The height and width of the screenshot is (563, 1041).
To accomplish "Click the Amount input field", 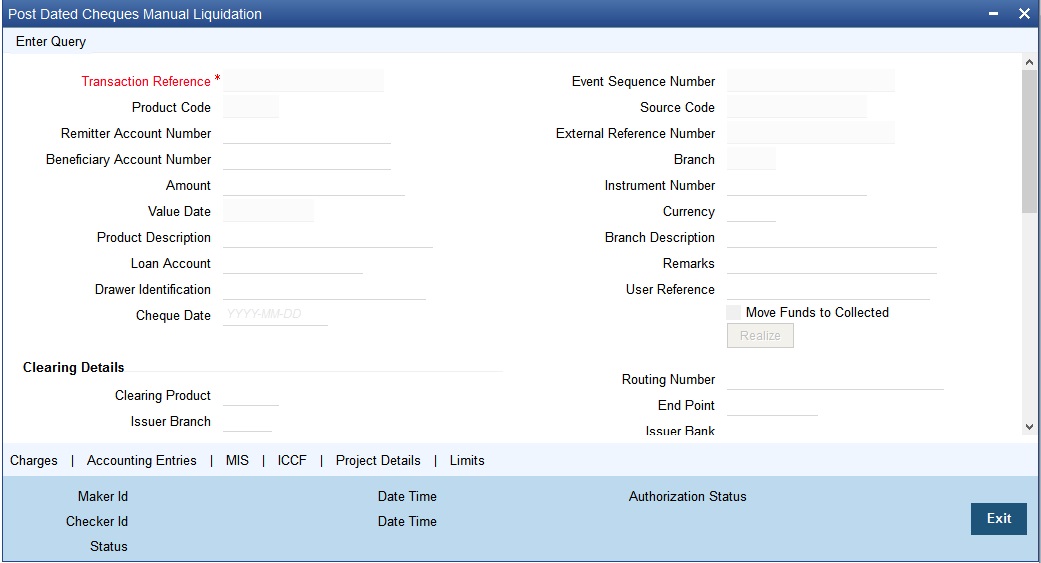I will click(314, 185).
